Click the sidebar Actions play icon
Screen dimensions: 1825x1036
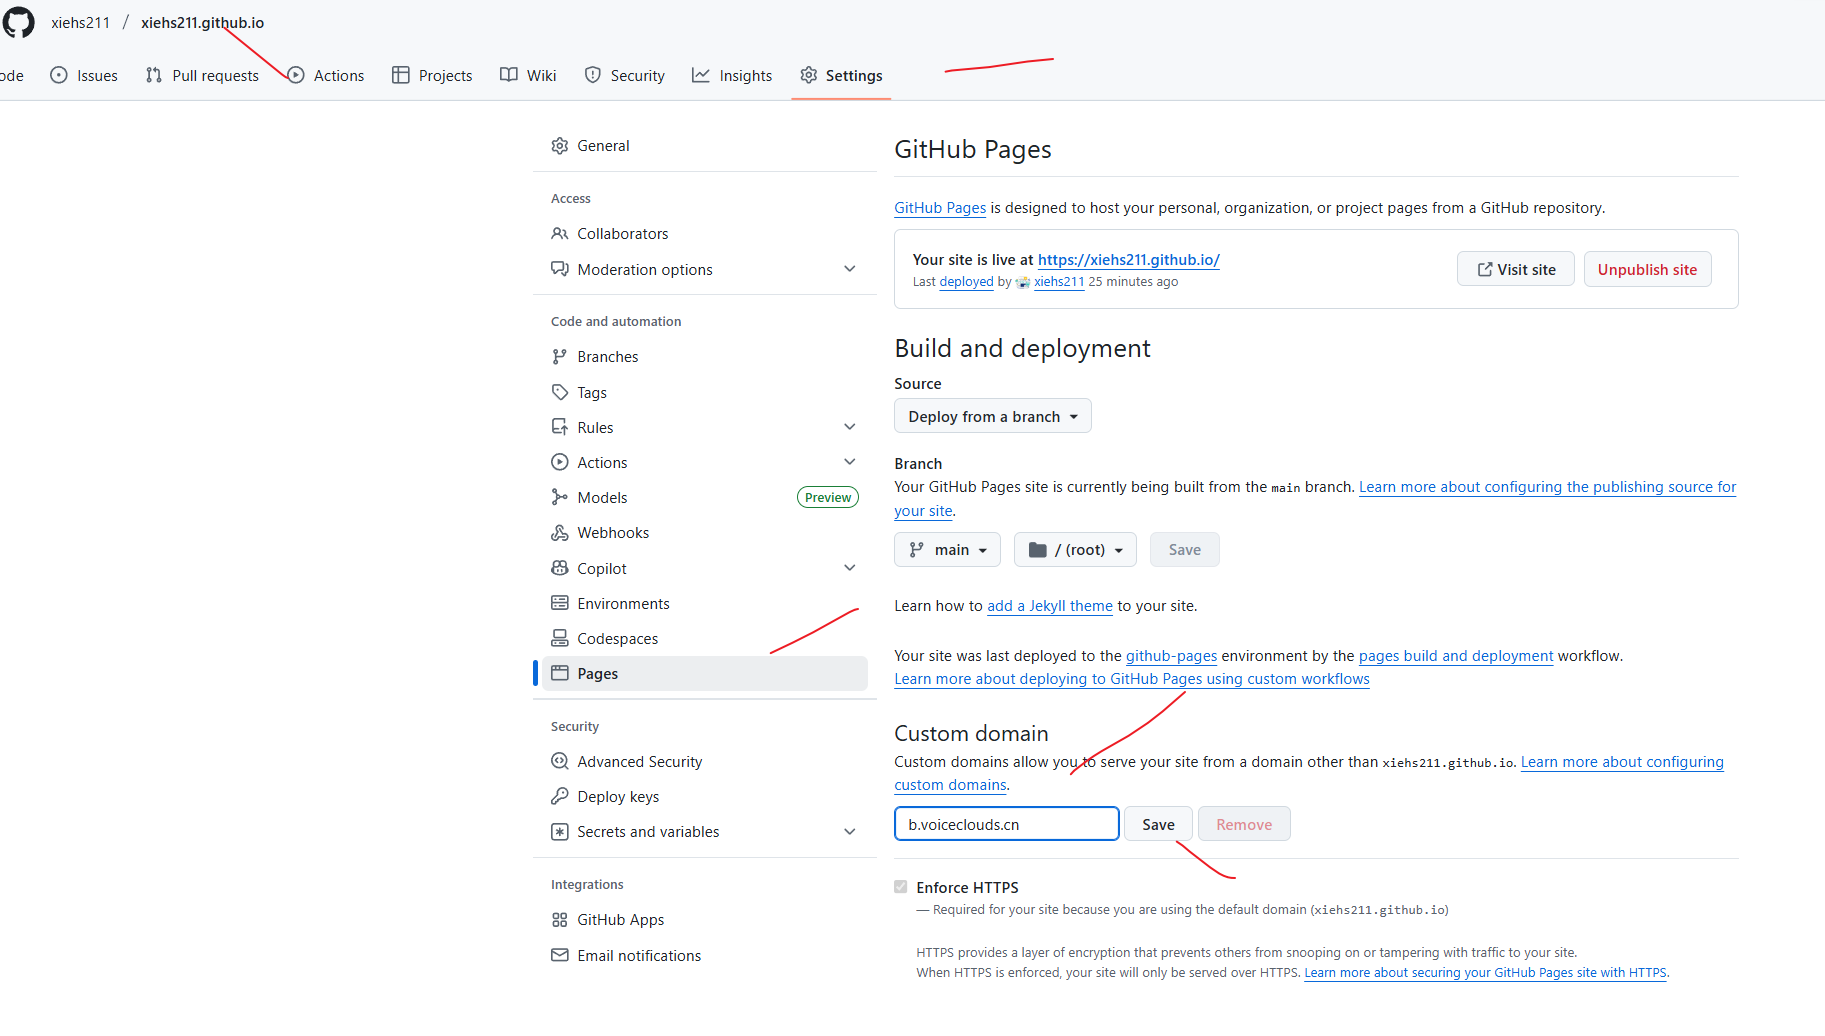click(560, 462)
